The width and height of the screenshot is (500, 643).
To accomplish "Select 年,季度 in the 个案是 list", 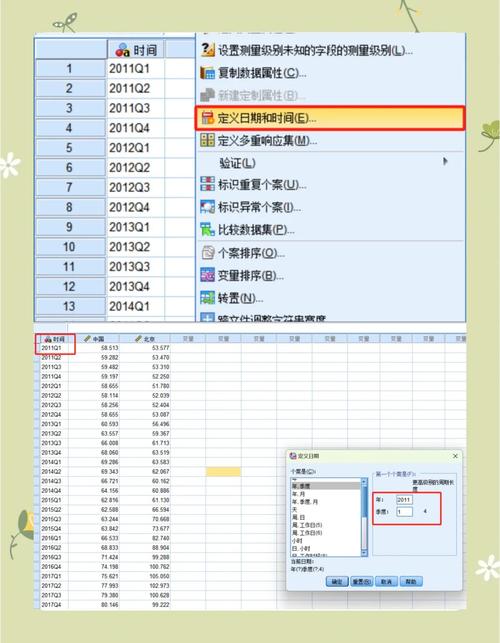I will [326, 486].
